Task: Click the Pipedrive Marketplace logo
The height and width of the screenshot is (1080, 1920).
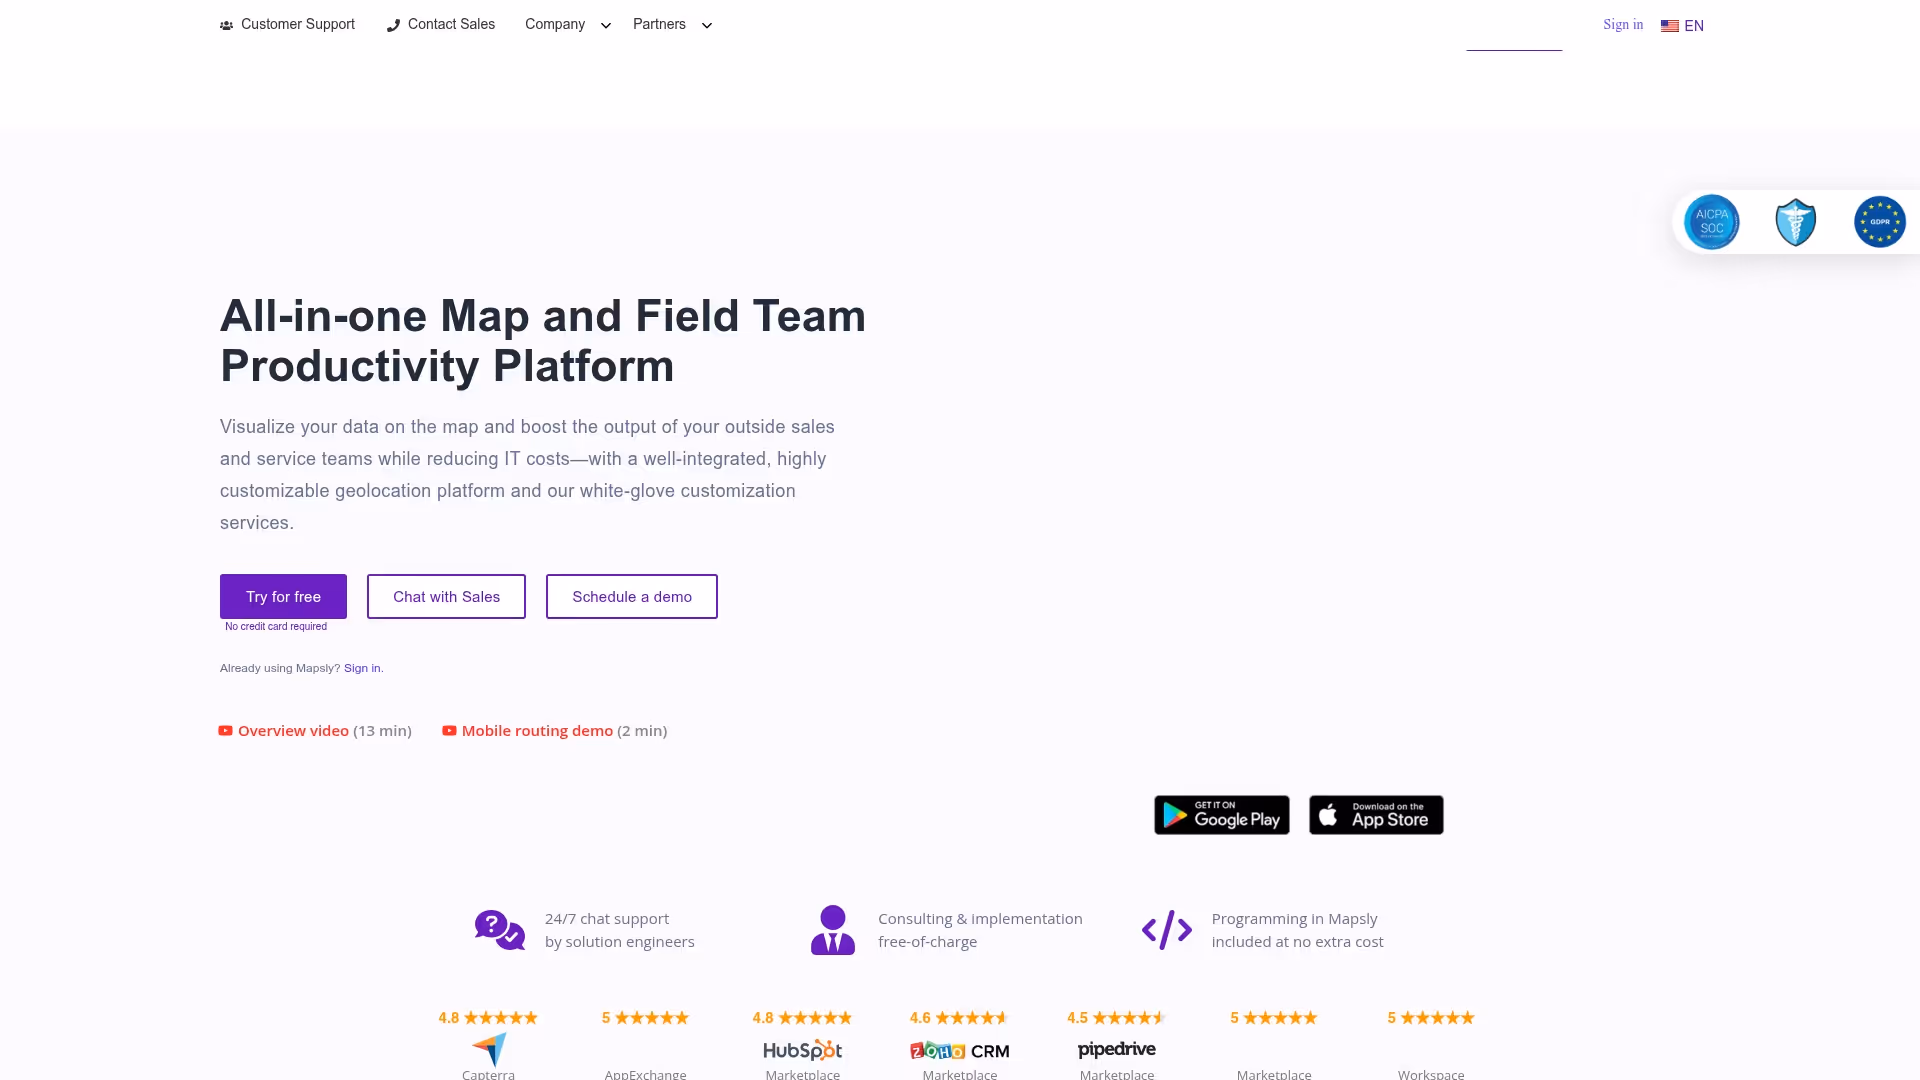Action: coord(1116,1049)
